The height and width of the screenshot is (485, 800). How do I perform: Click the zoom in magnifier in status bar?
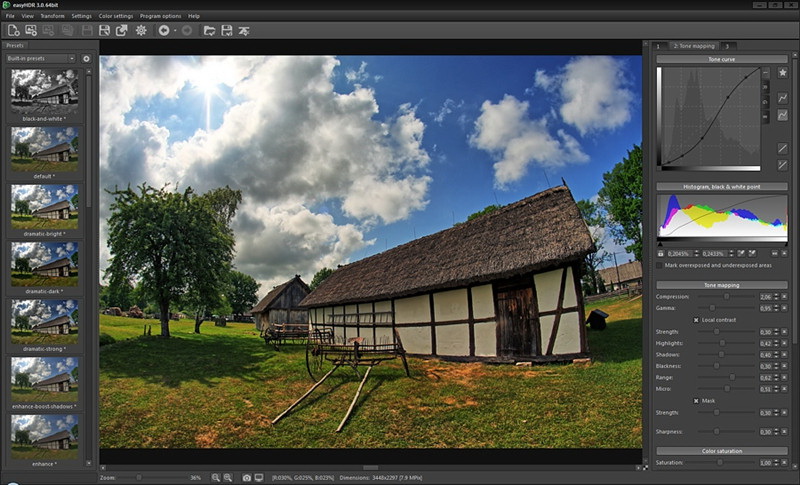point(228,478)
